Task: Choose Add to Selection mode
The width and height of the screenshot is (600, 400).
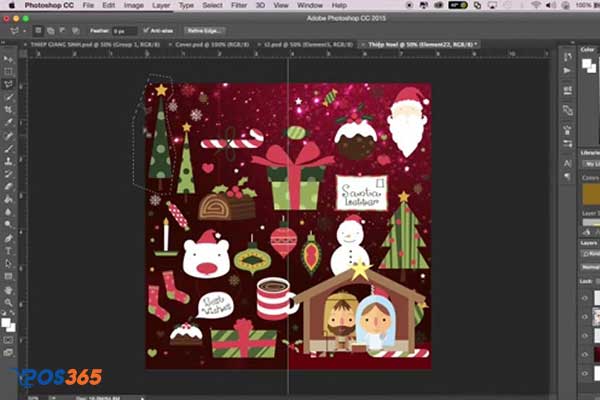Action: 51,31
